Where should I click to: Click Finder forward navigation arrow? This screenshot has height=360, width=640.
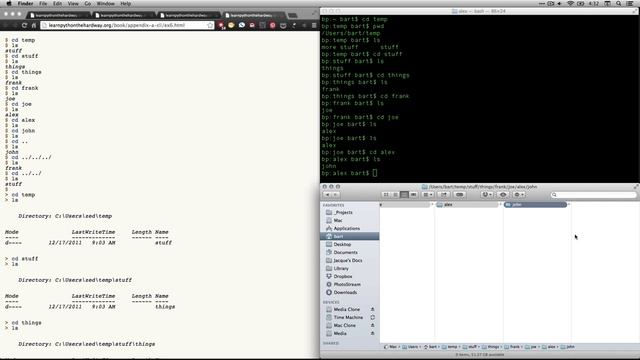pos(335,195)
